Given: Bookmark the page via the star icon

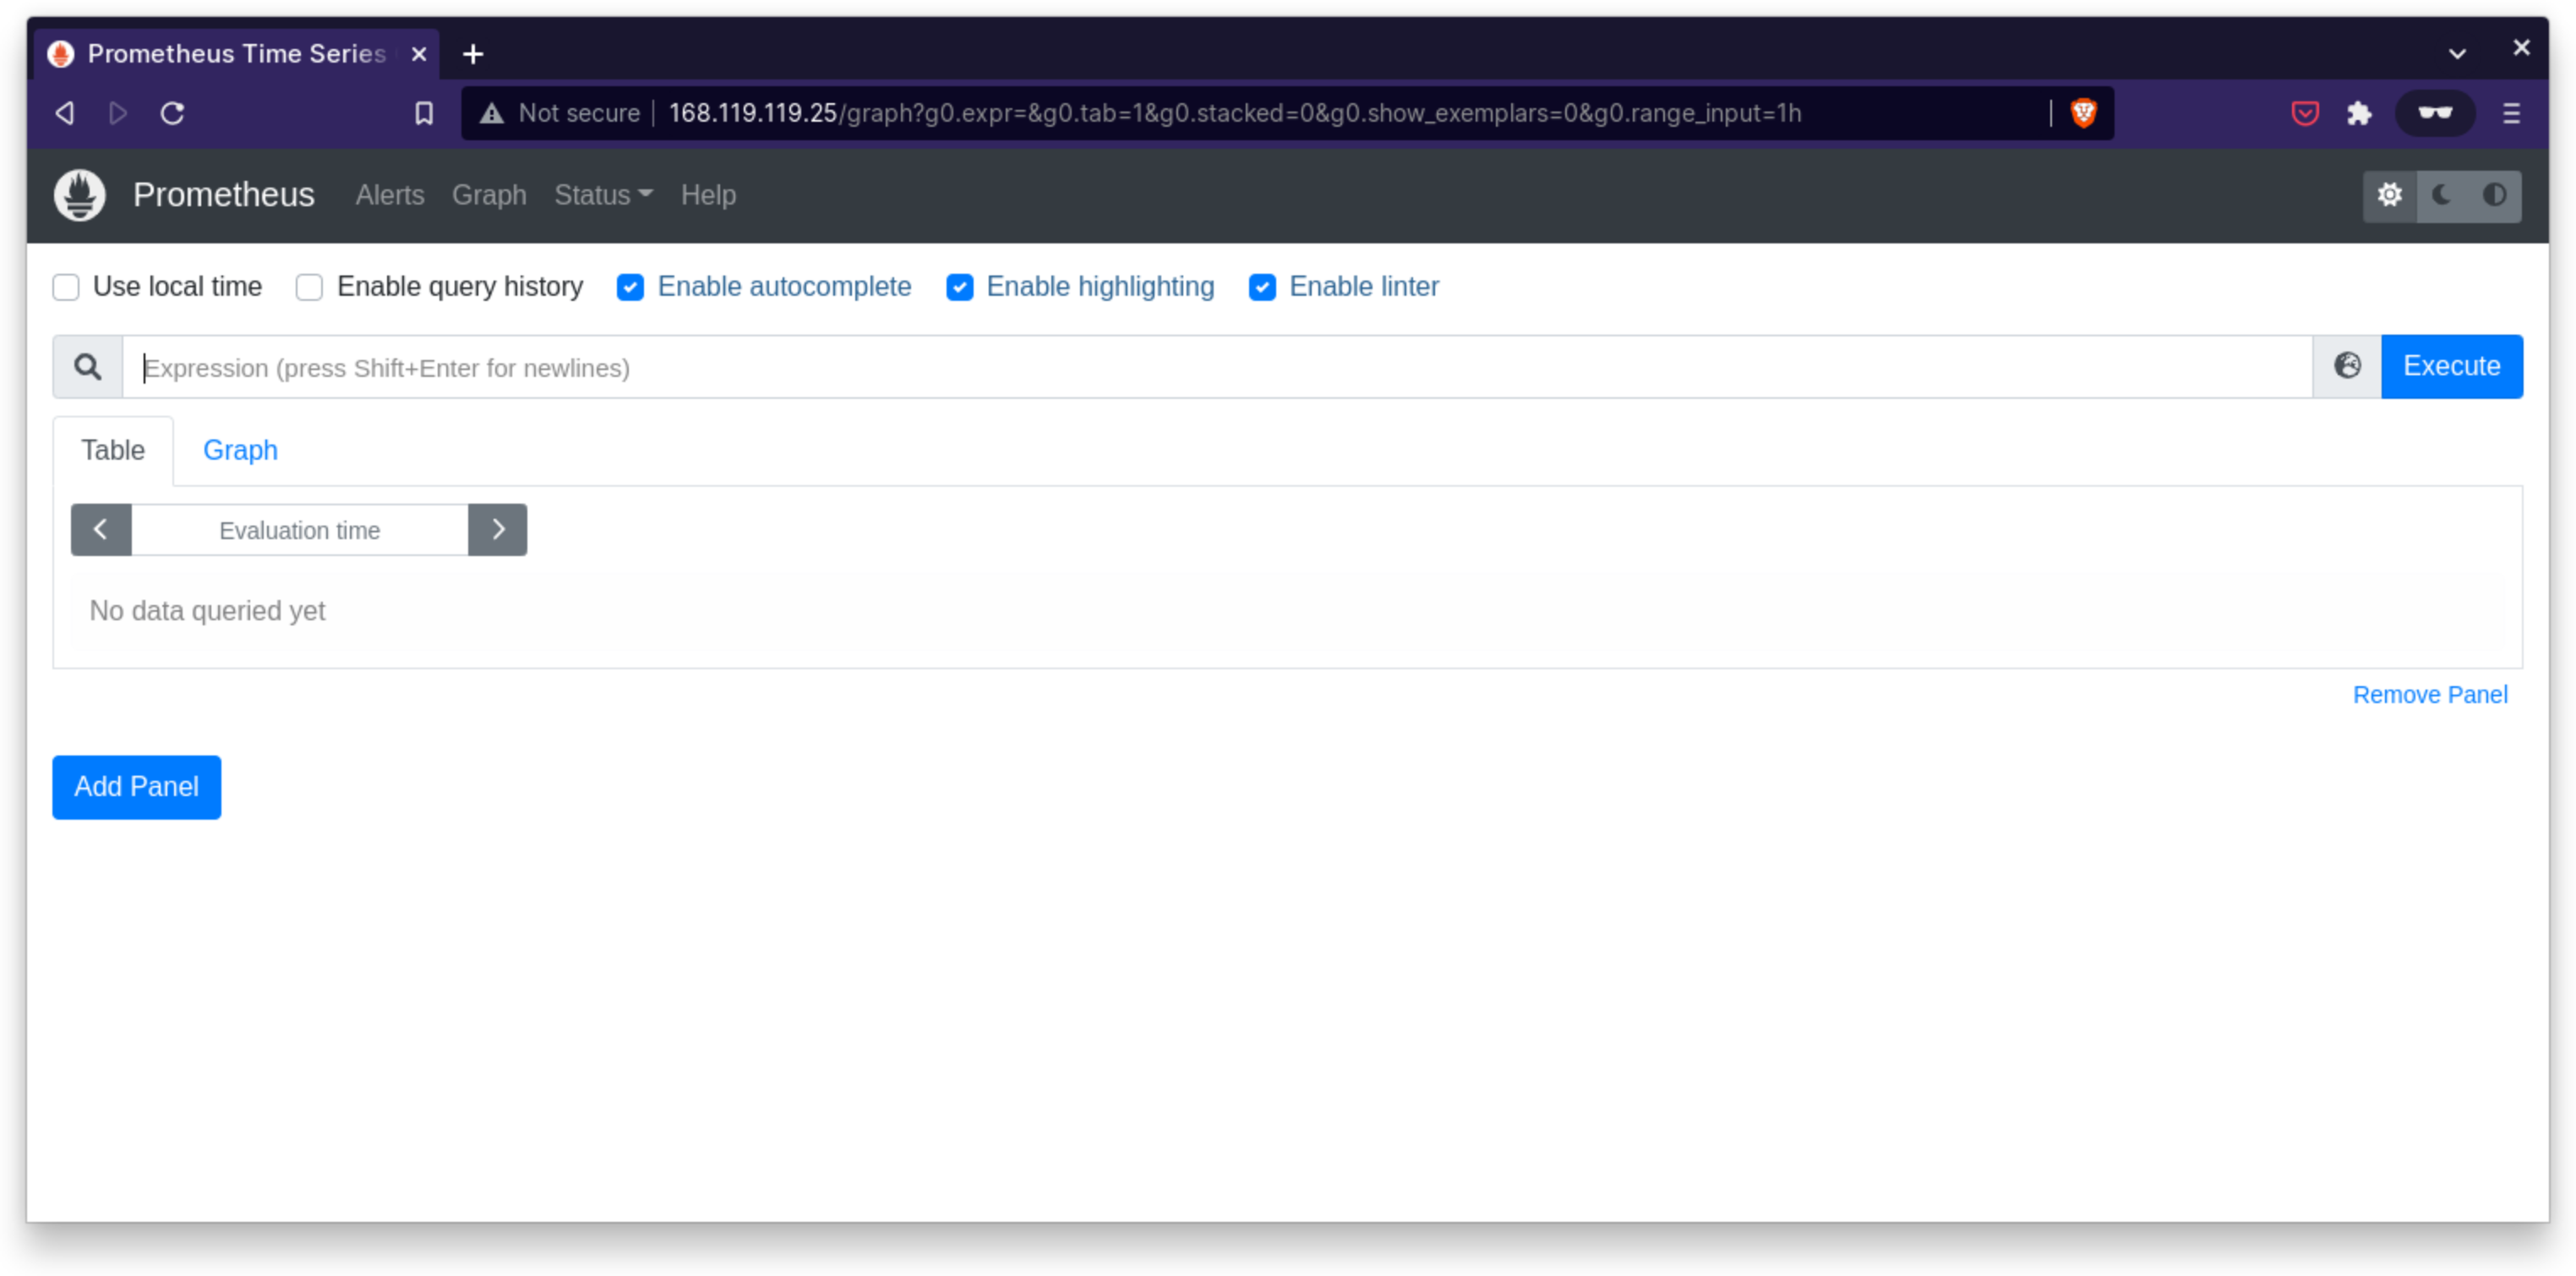Looking at the screenshot, I should tap(423, 113).
